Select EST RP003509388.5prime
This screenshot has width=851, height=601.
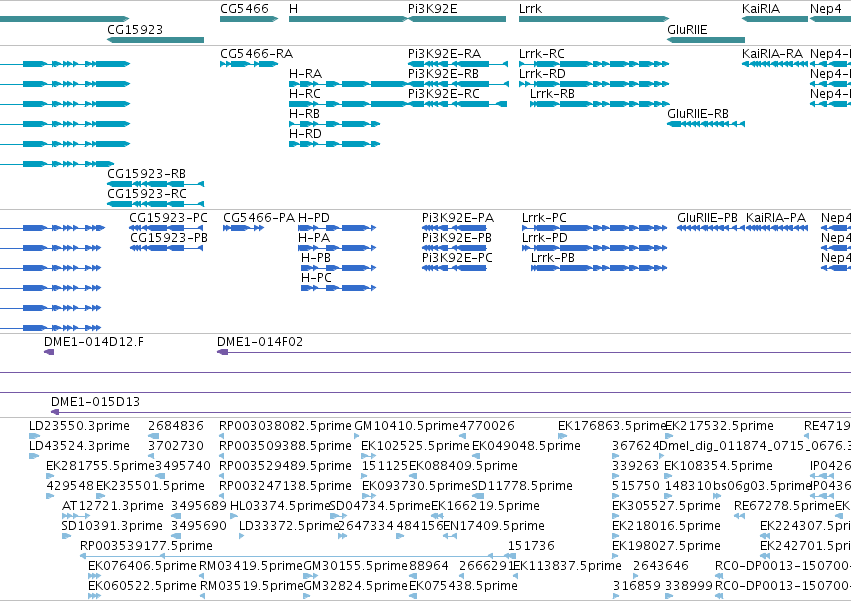(221, 456)
